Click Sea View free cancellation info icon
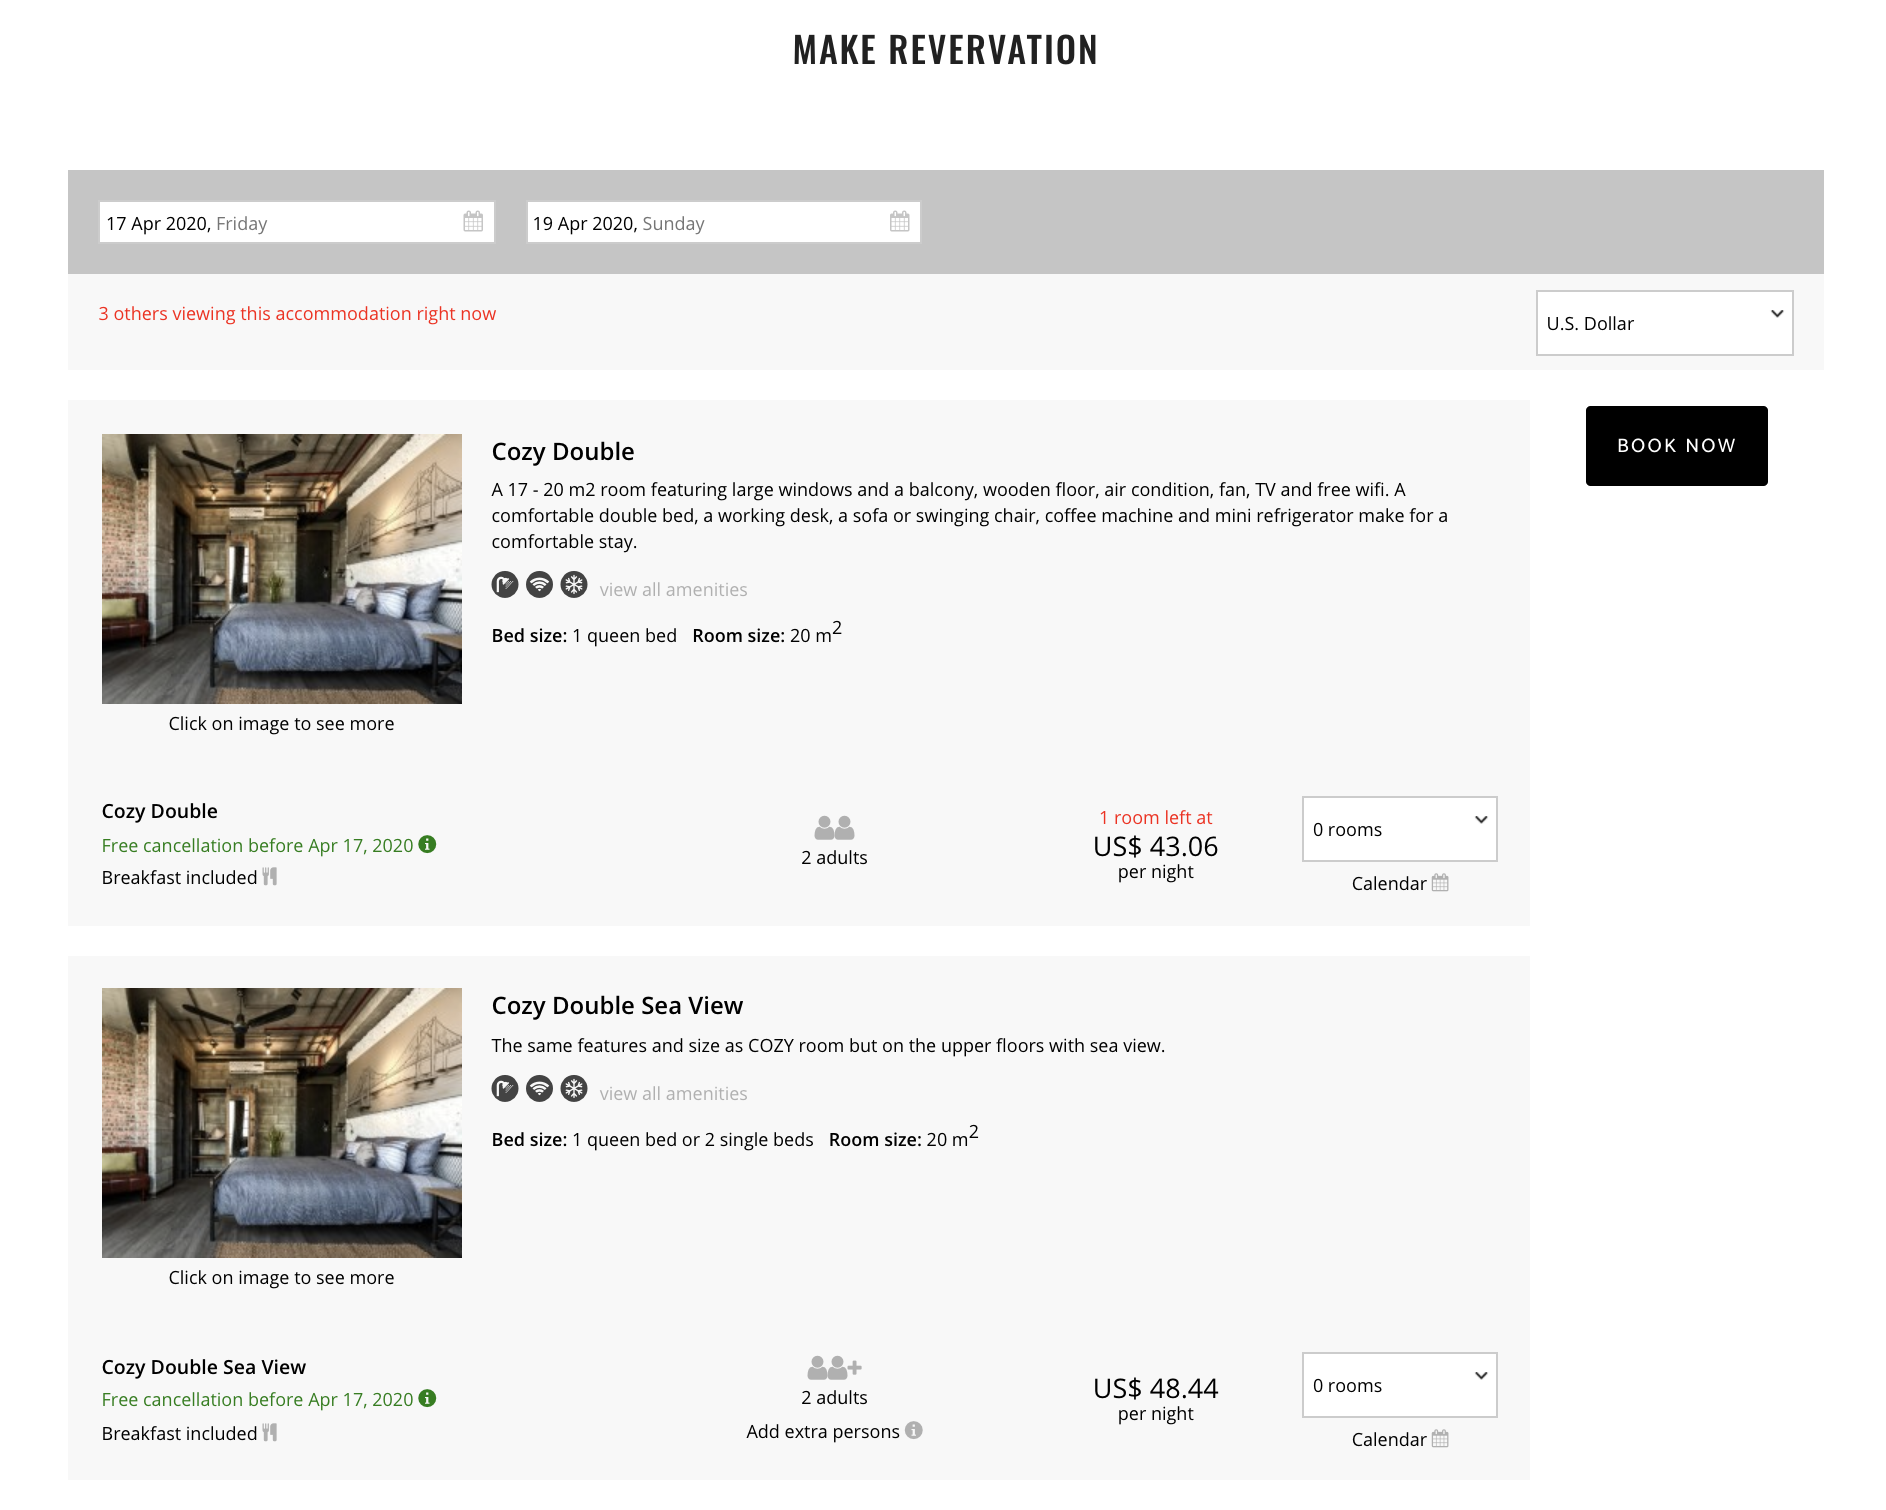1886x1510 pixels. [x=428, y=1399]
